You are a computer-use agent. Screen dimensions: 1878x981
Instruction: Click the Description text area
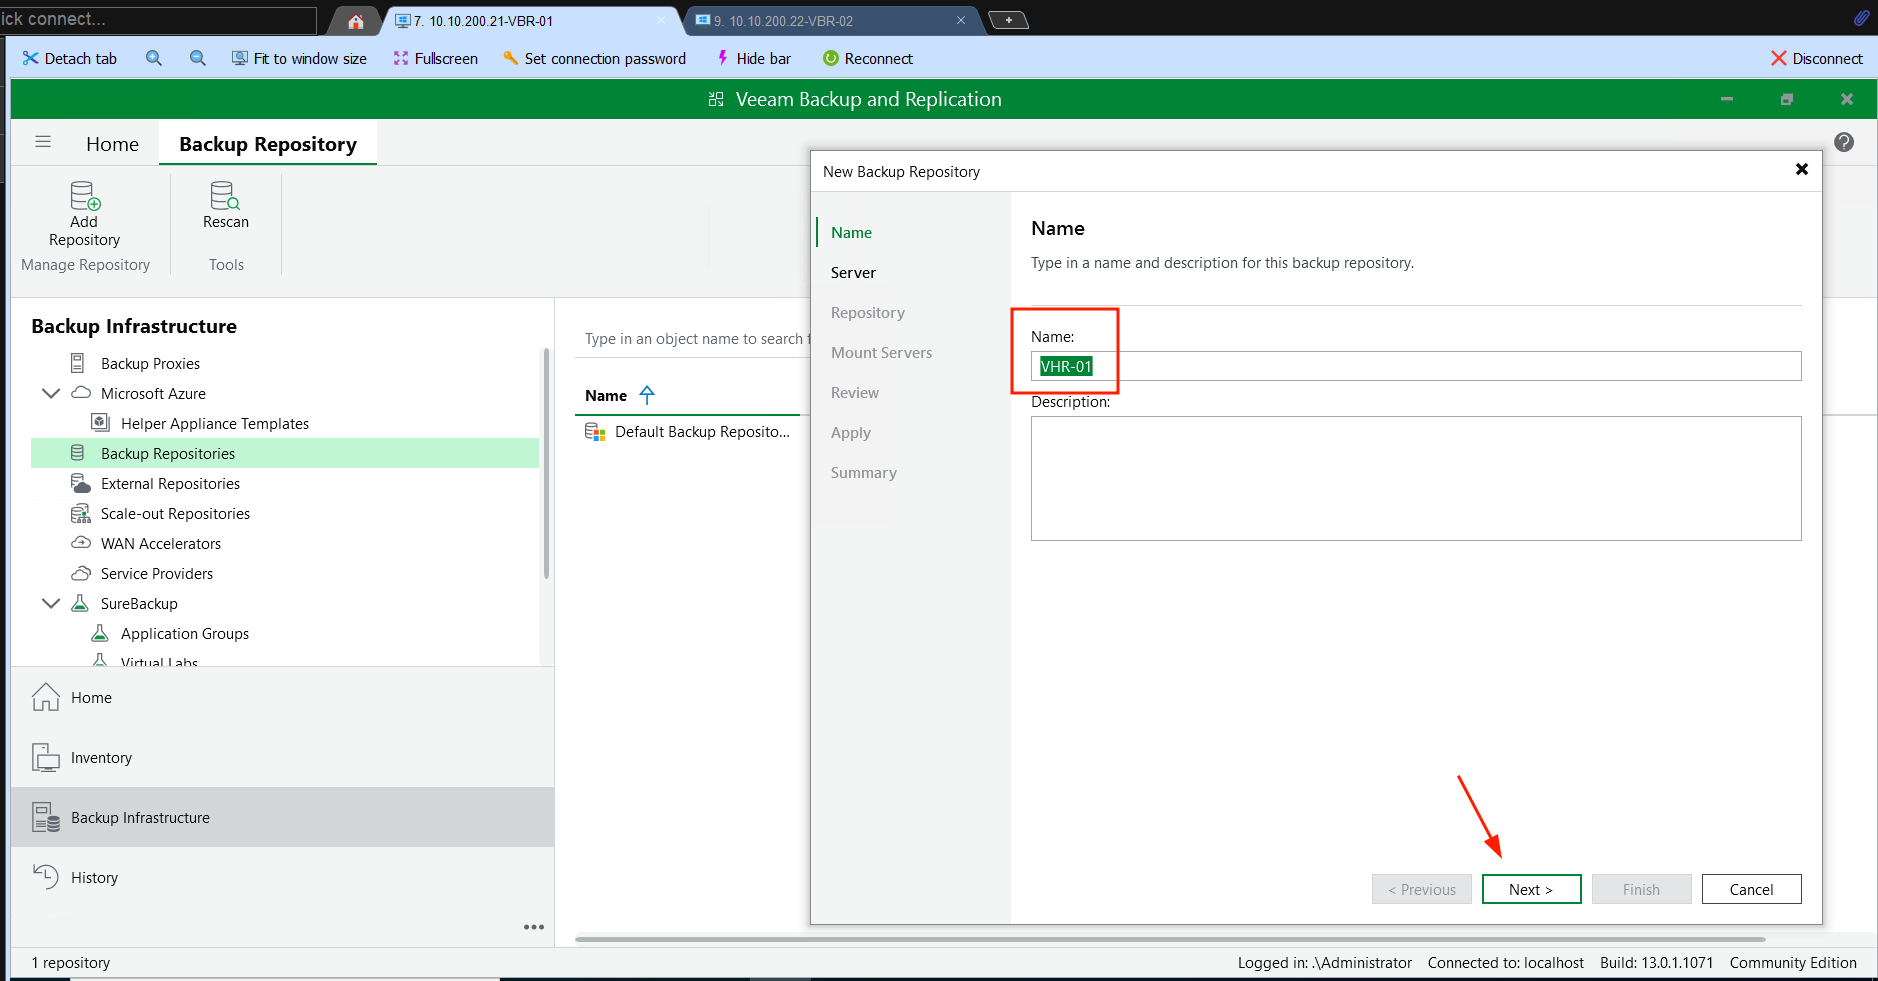point(1416,478)
